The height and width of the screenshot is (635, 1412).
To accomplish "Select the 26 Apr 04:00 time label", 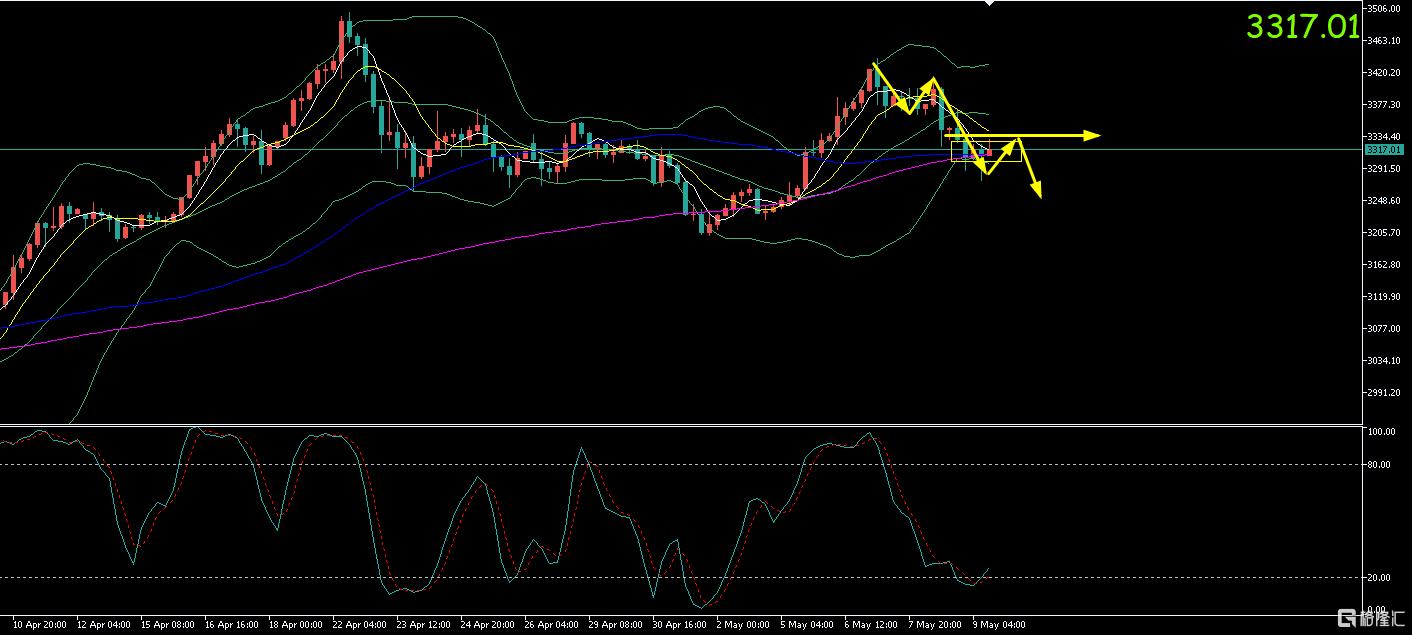I will 552,624.
